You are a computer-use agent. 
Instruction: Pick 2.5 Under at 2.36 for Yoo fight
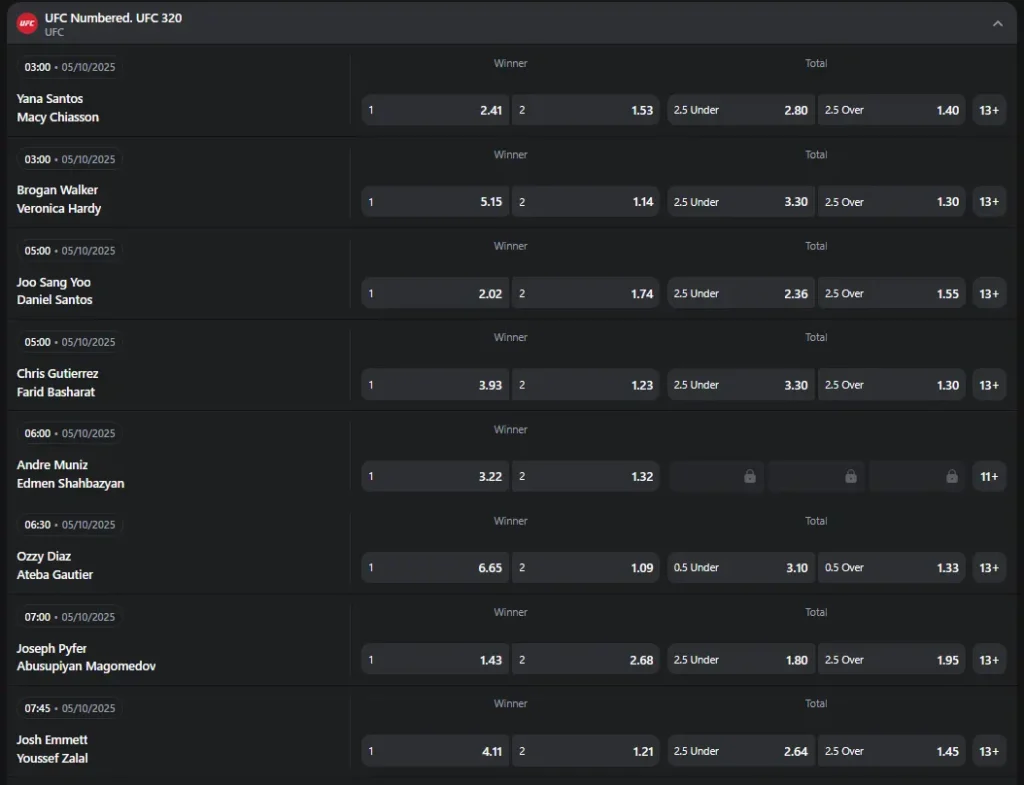click(x=740, y=294)
